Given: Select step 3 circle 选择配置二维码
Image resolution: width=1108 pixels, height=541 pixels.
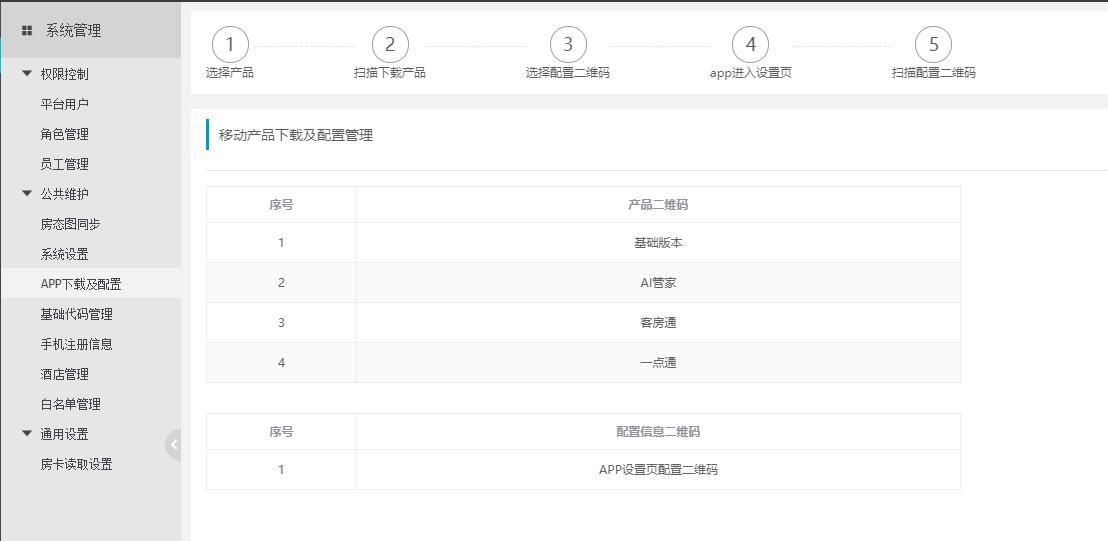Looking at the screenshot, I should [568, 44].
